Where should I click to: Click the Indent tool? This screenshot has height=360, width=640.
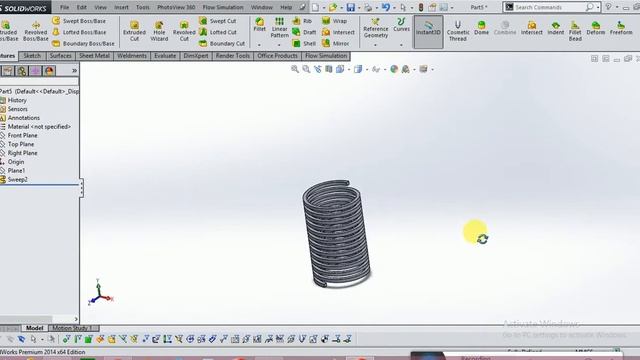pyautogui.click(x=556, y=28)
